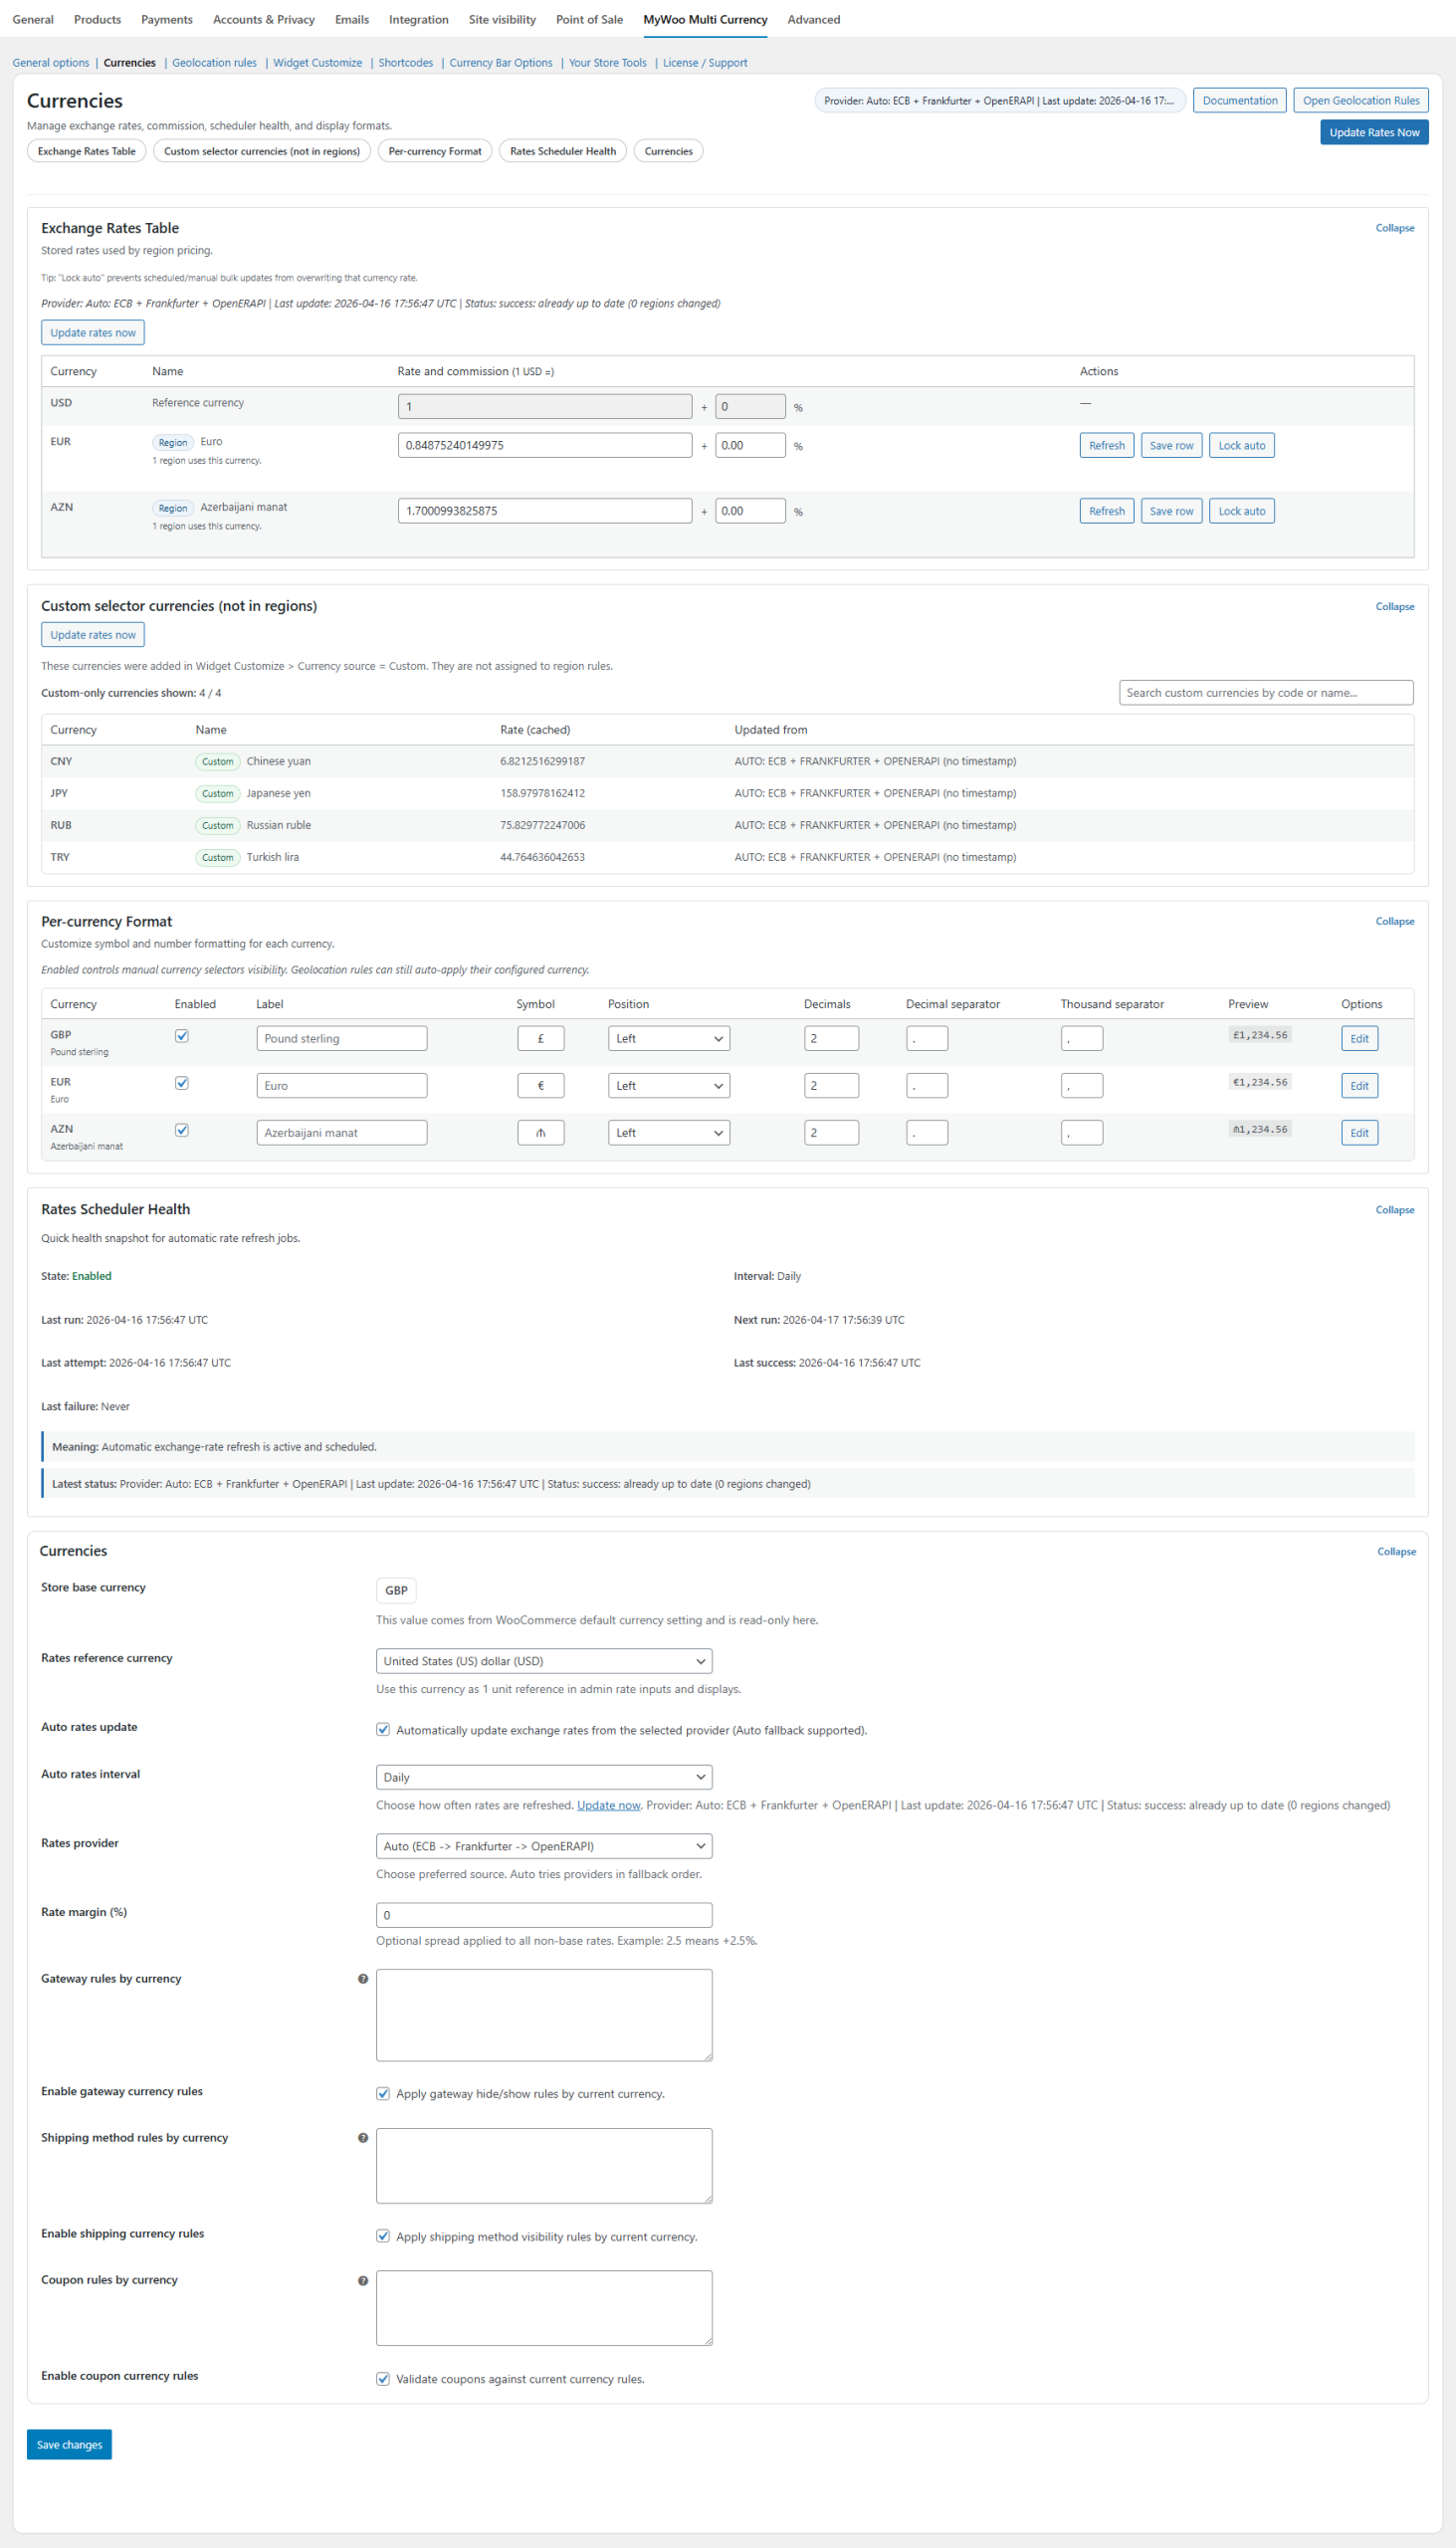1456x2548 pixels.
Task: Open the Rates provider dropdown
Action: [x=544, y=1846]
